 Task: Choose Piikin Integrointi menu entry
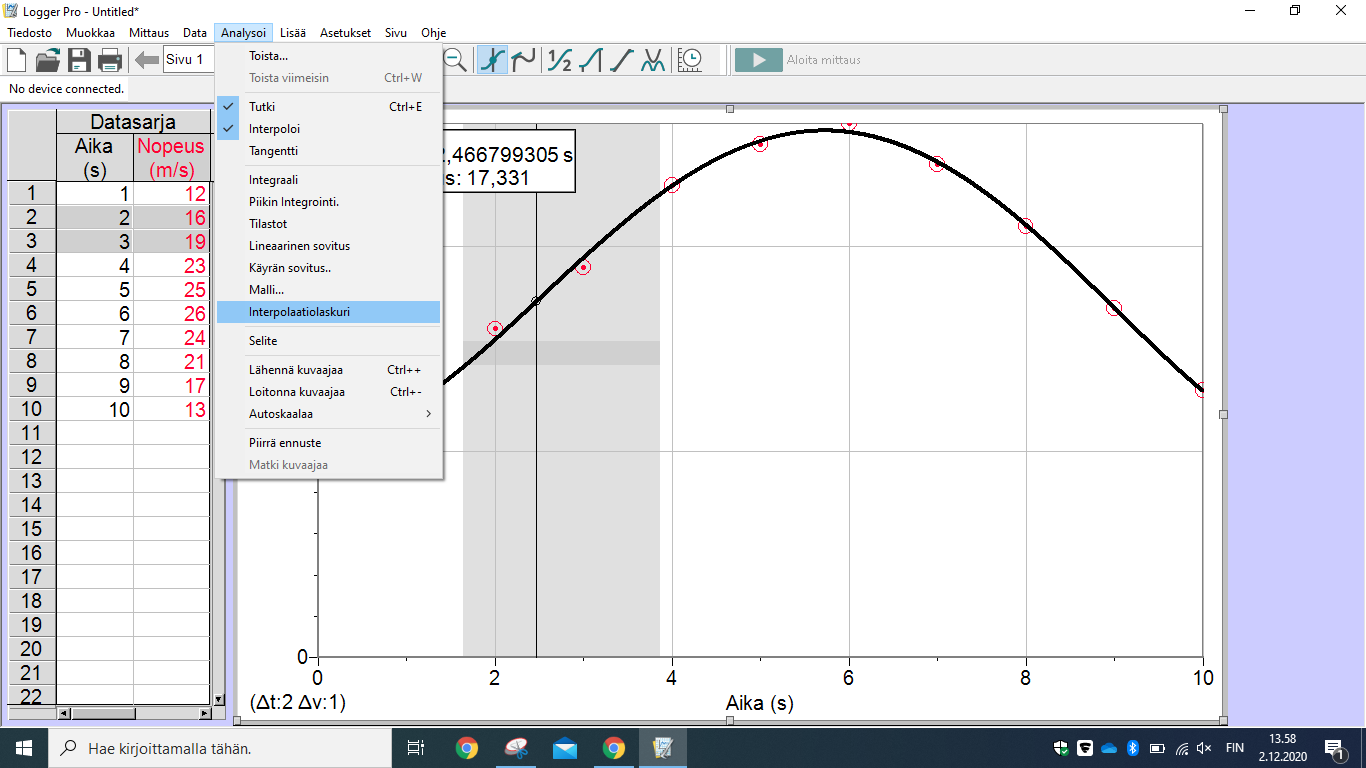[328, 202]
